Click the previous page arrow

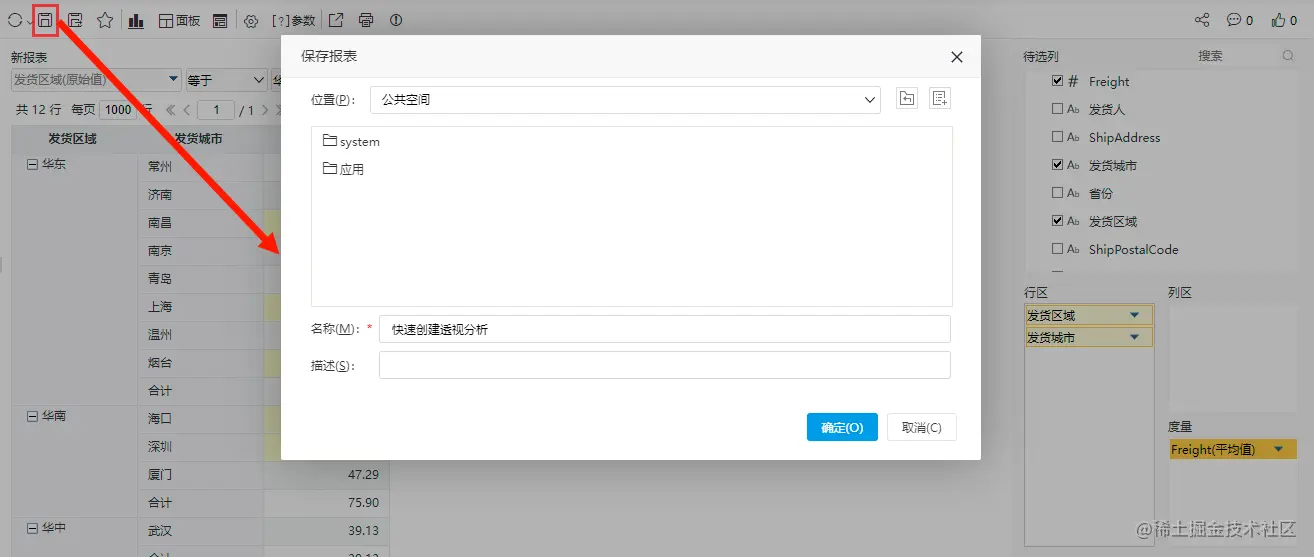tap(186, 110)
